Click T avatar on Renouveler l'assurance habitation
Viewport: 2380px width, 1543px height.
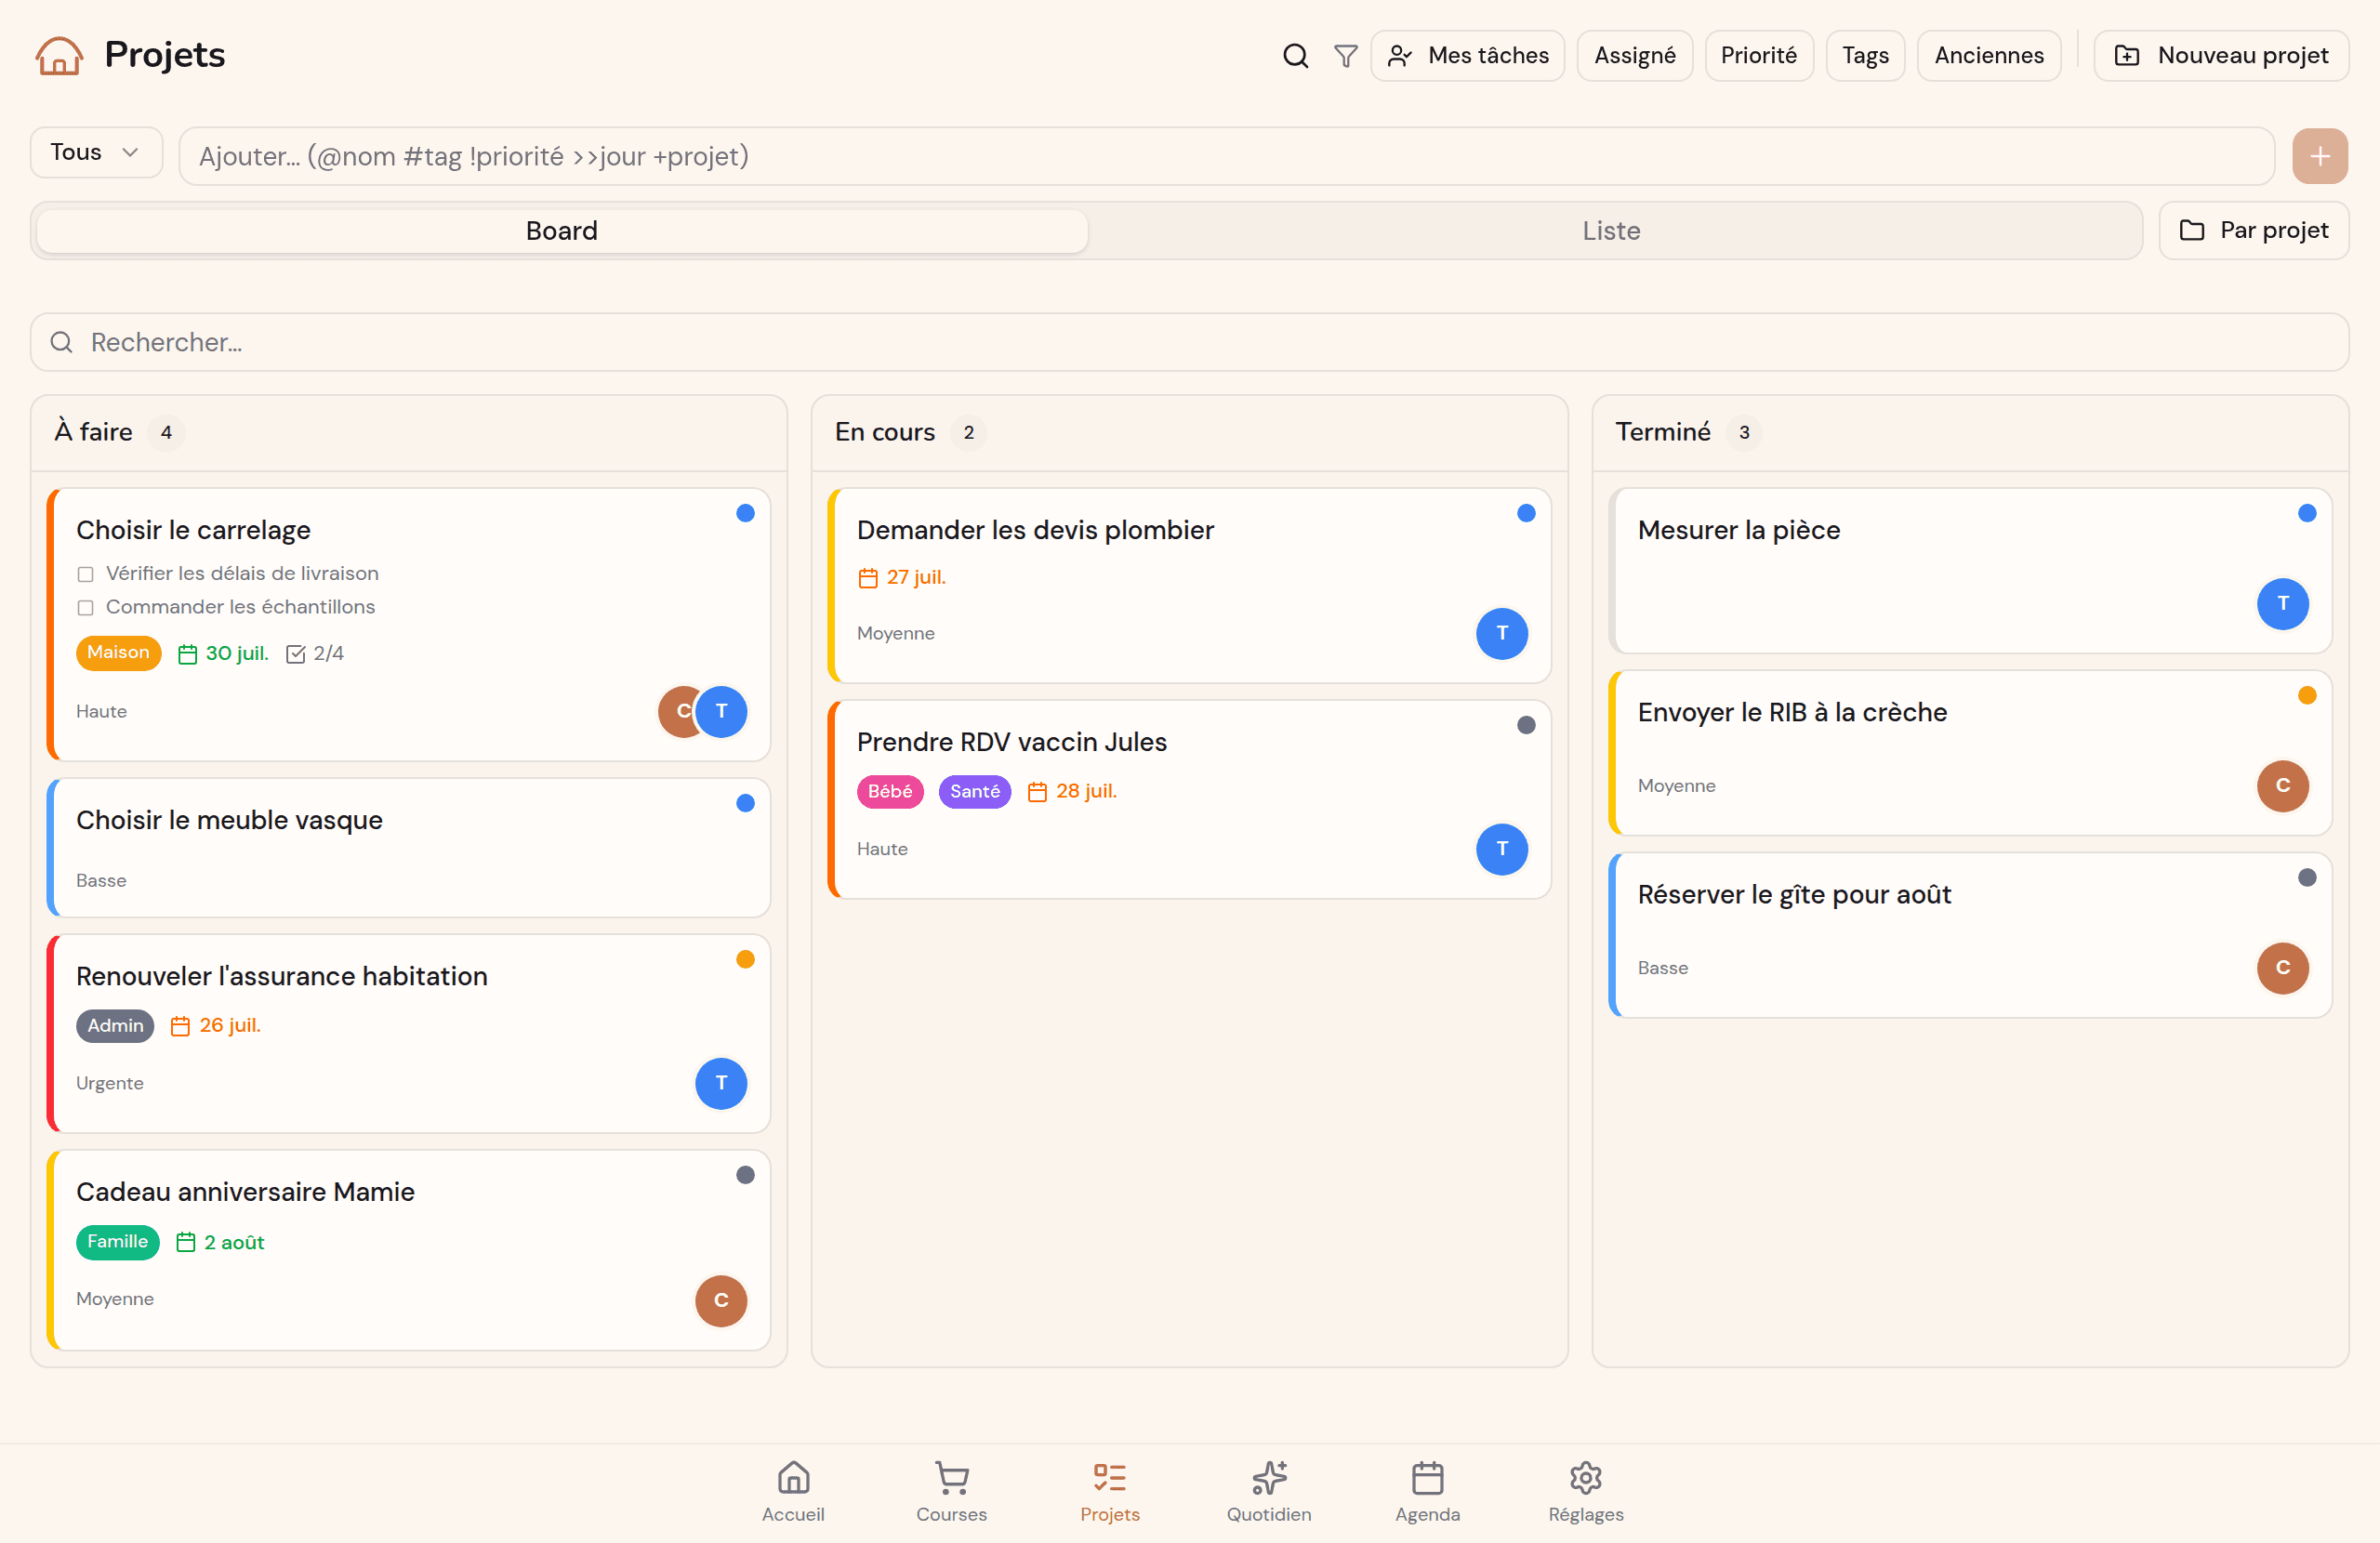pyautogui.click(x=721, y=1083)
